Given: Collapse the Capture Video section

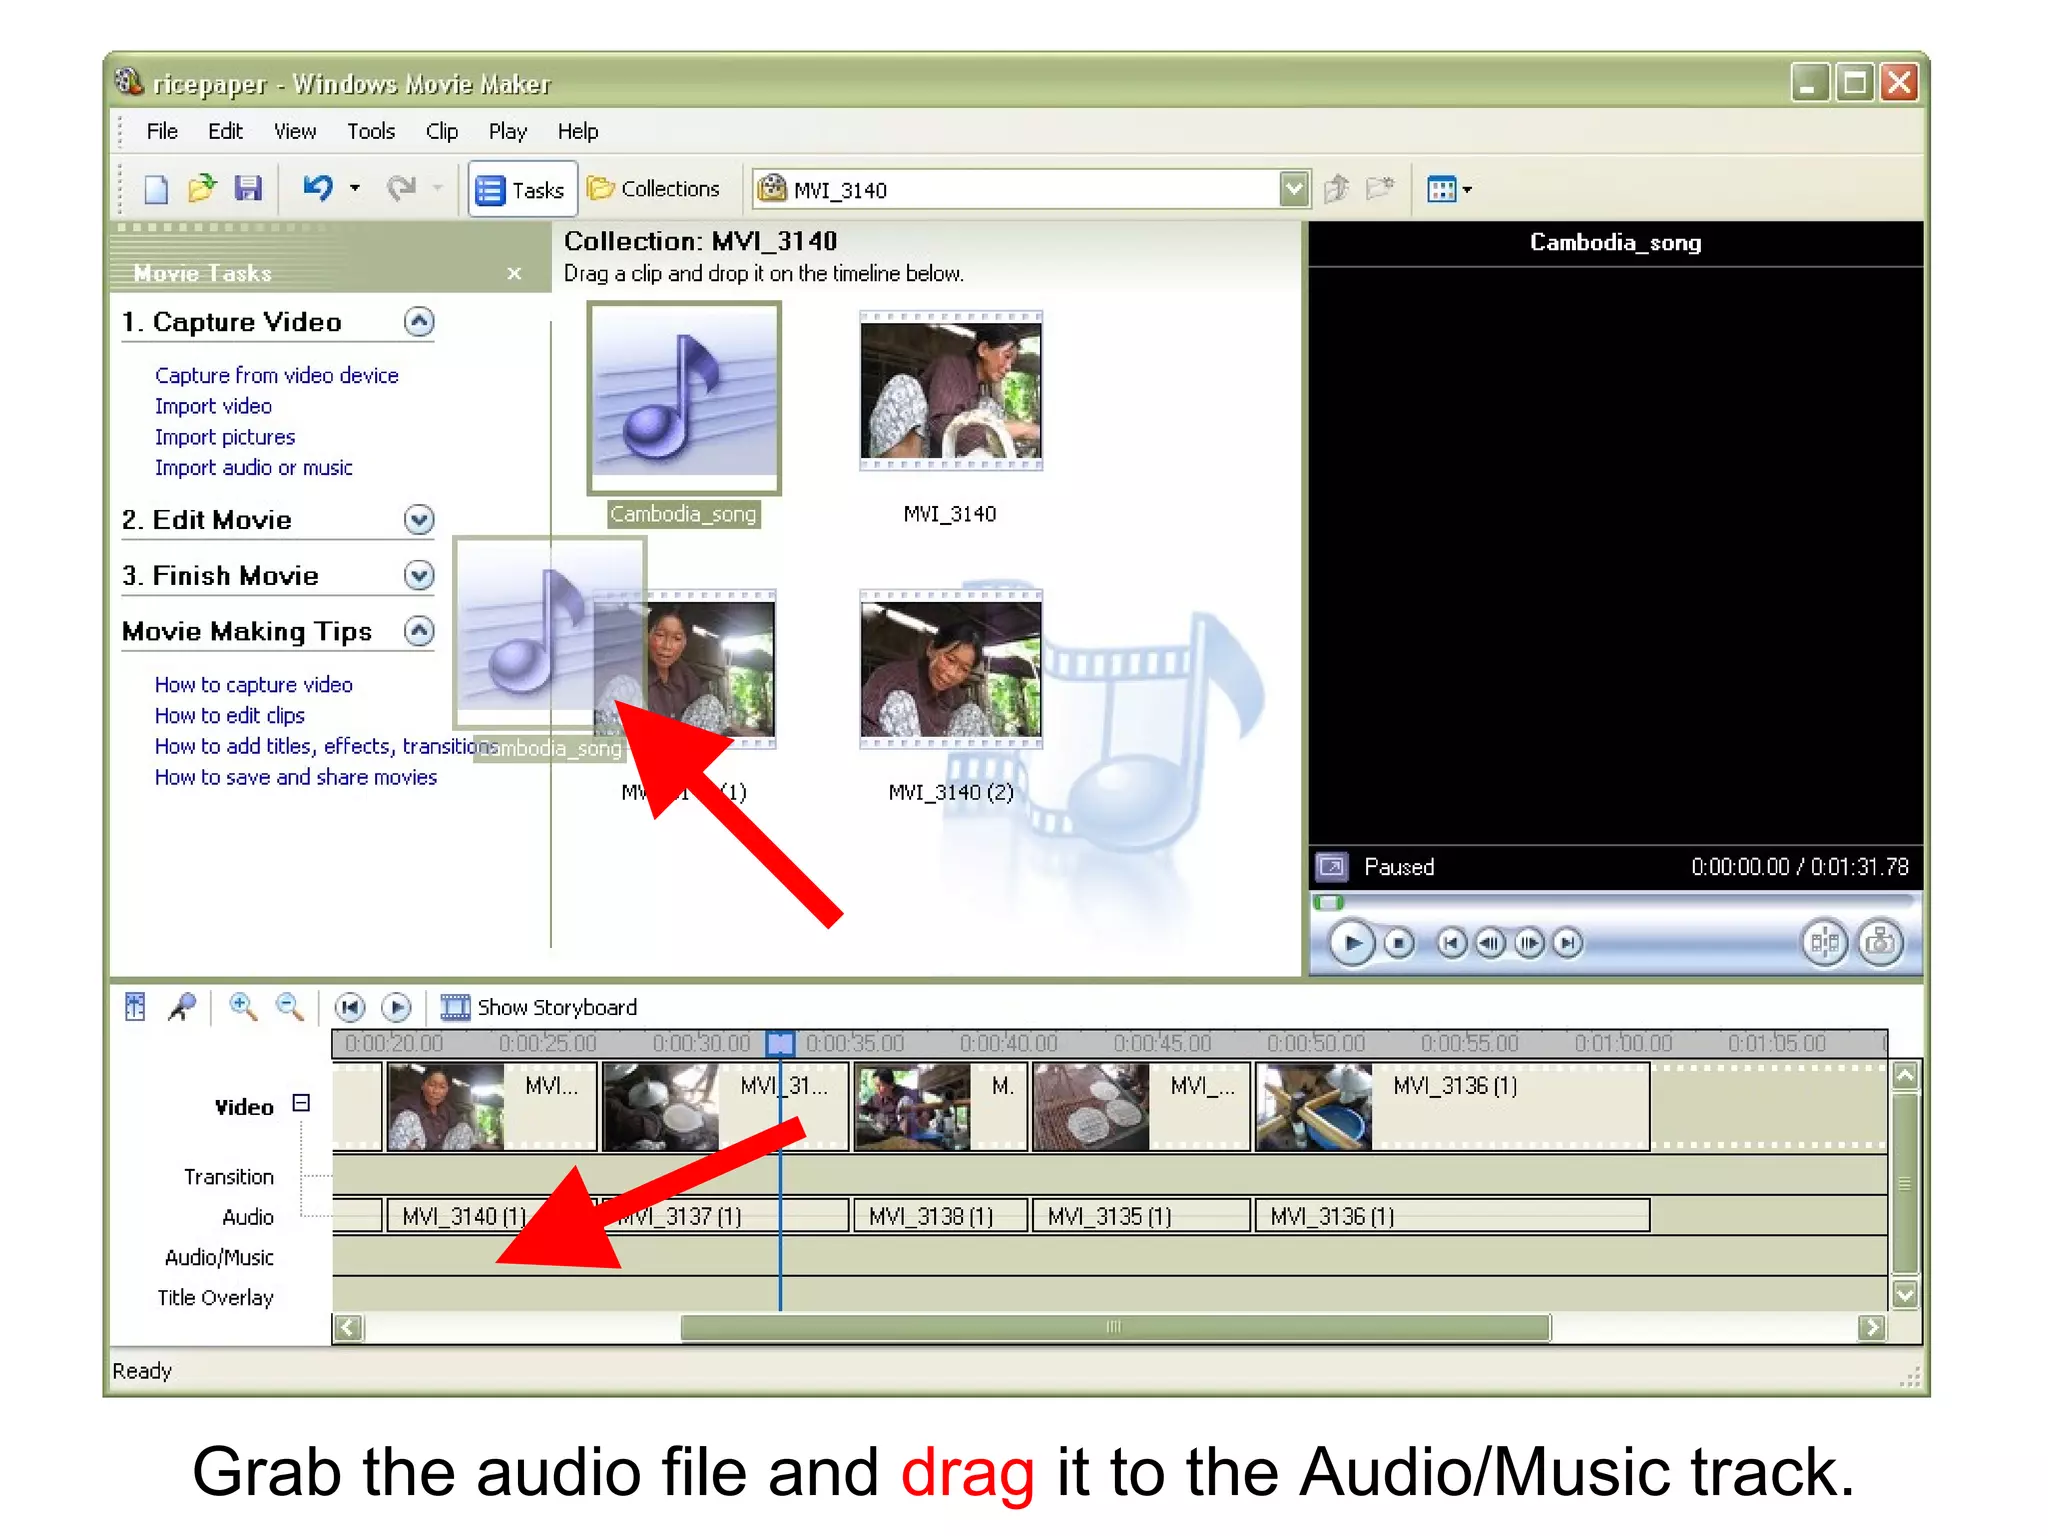Looking at the screenshot, I should click(419, 322).
